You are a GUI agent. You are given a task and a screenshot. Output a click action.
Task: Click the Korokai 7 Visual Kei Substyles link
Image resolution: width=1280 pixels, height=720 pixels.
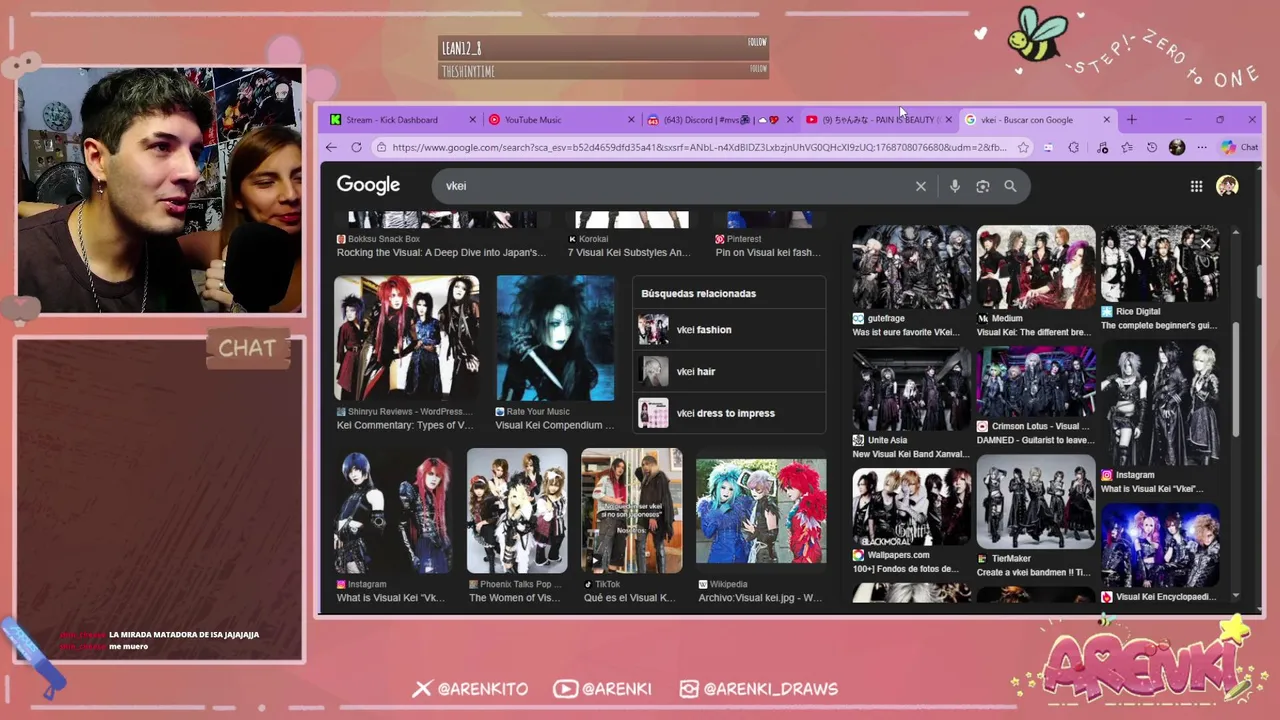[630, 253]
